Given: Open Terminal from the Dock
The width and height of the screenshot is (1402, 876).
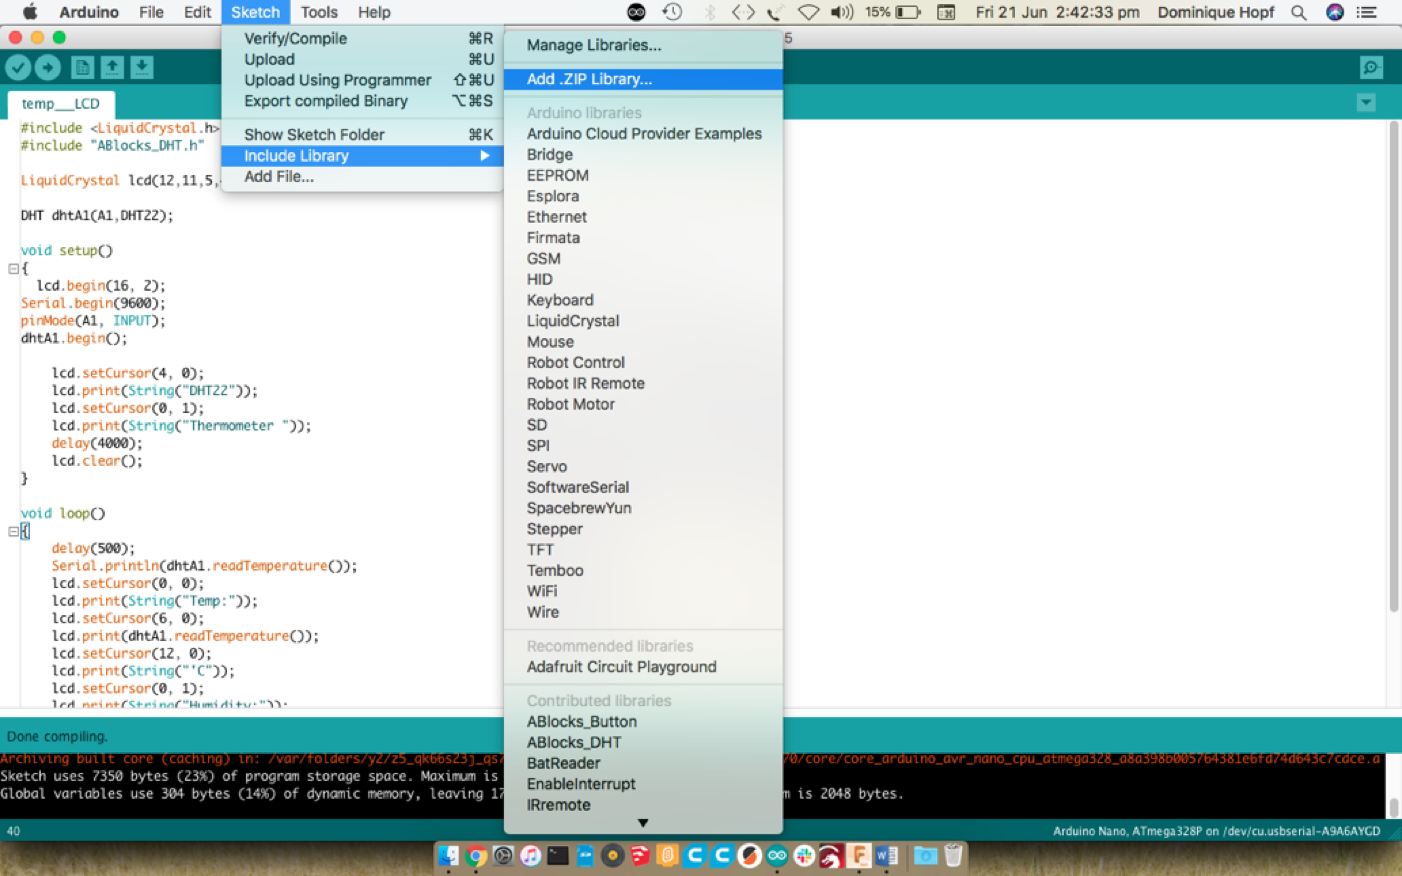Looking at the screenshot, I should (558, 855).
